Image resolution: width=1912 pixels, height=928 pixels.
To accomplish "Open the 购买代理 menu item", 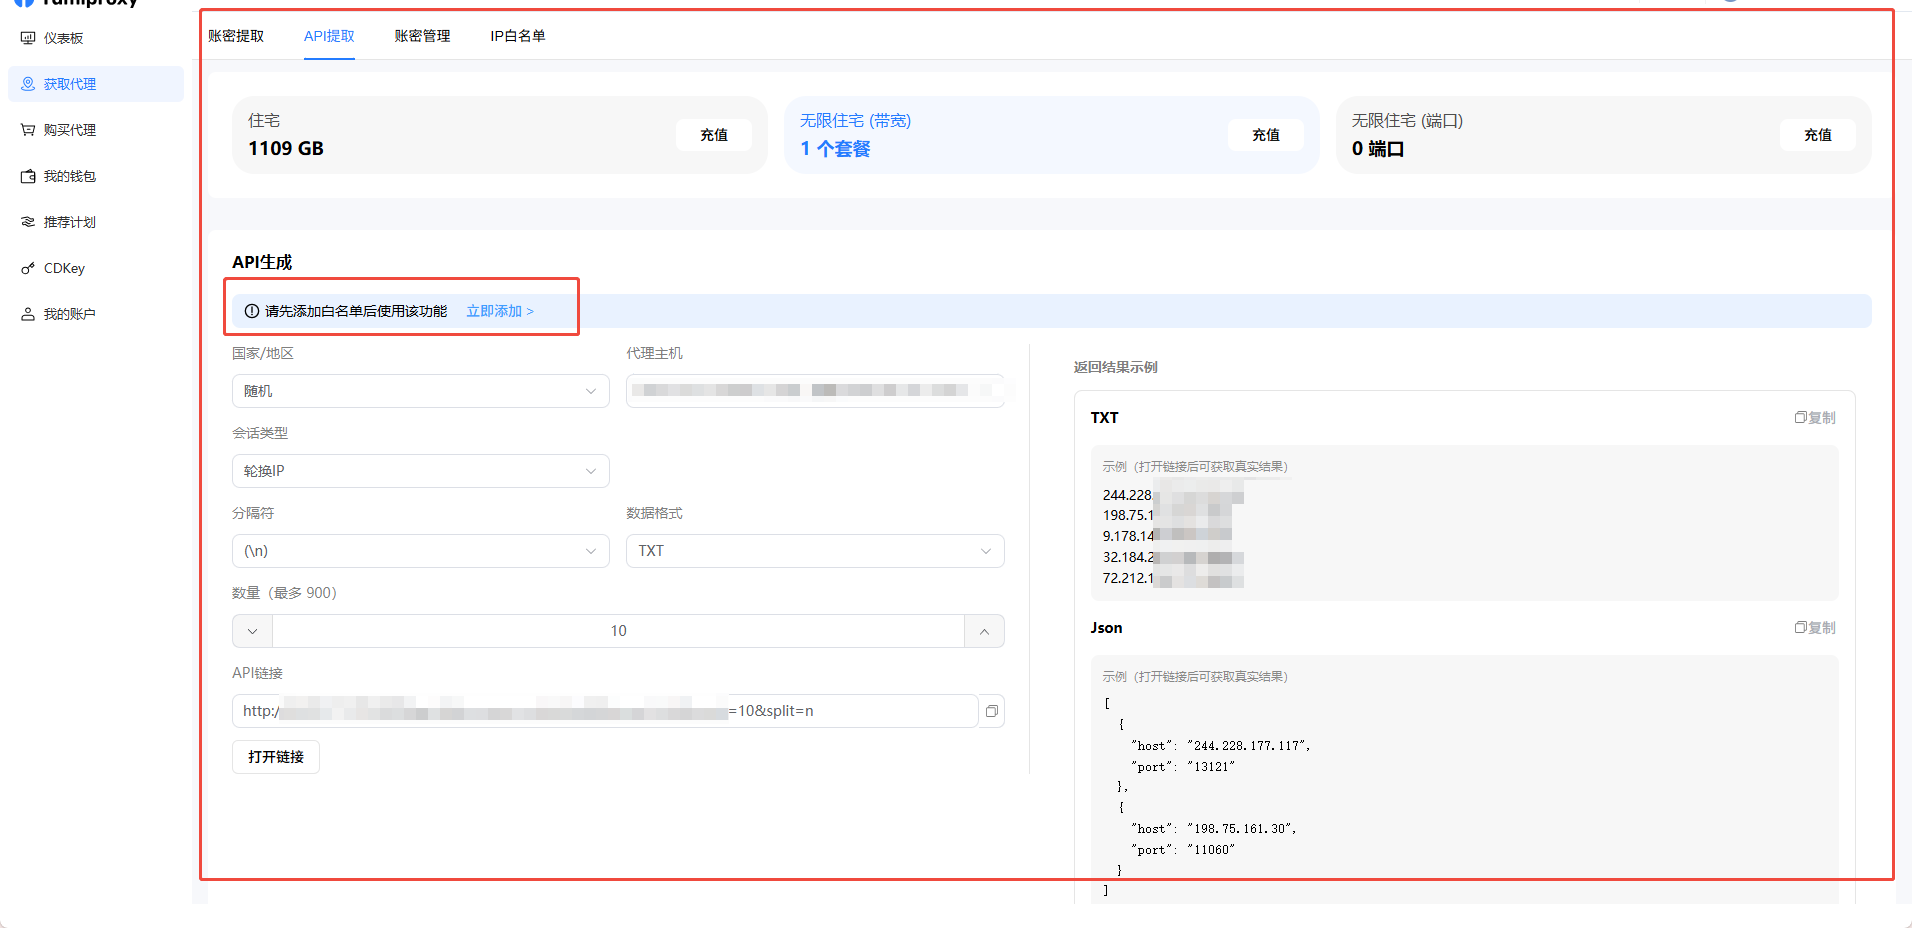I will coord(96,130).
